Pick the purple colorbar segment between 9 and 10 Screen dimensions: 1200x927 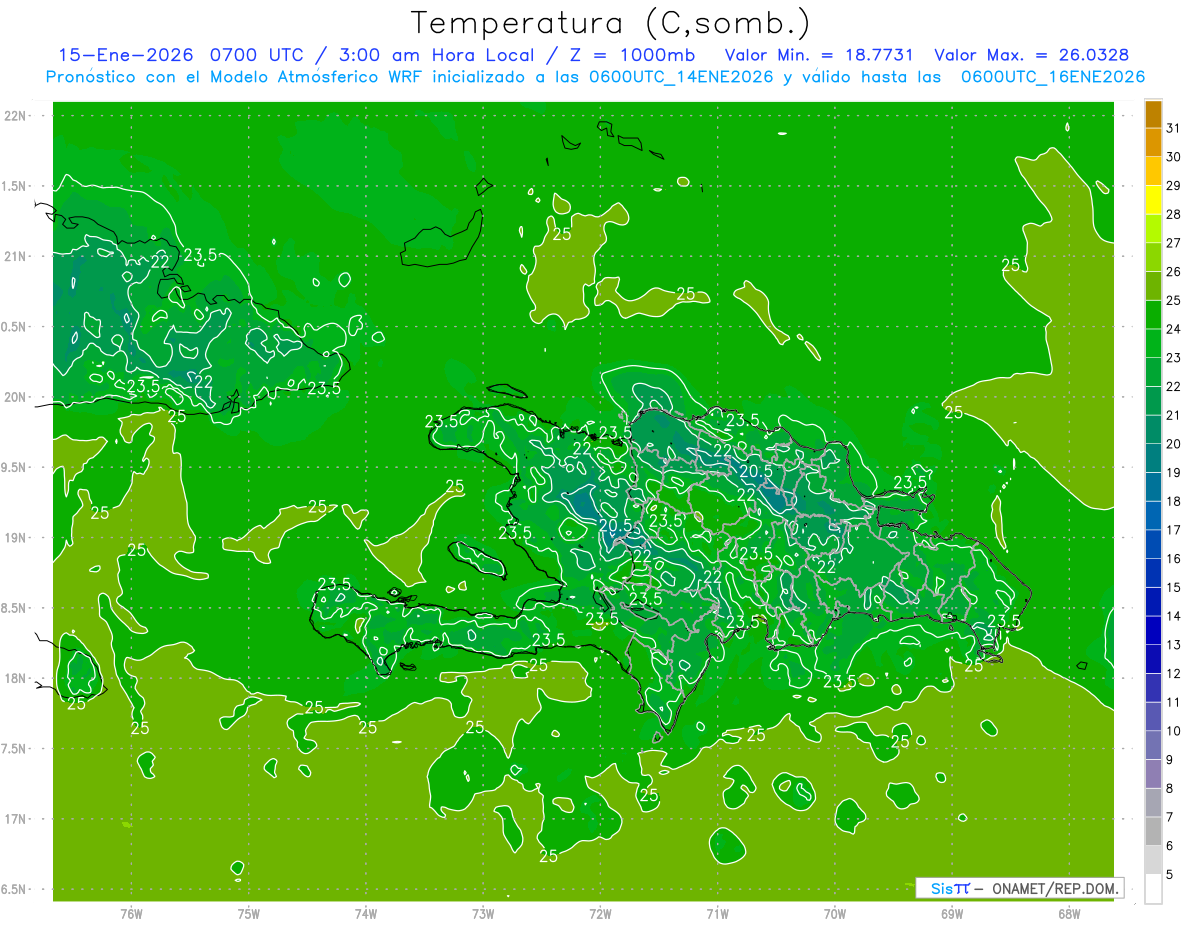point(1153,746)
